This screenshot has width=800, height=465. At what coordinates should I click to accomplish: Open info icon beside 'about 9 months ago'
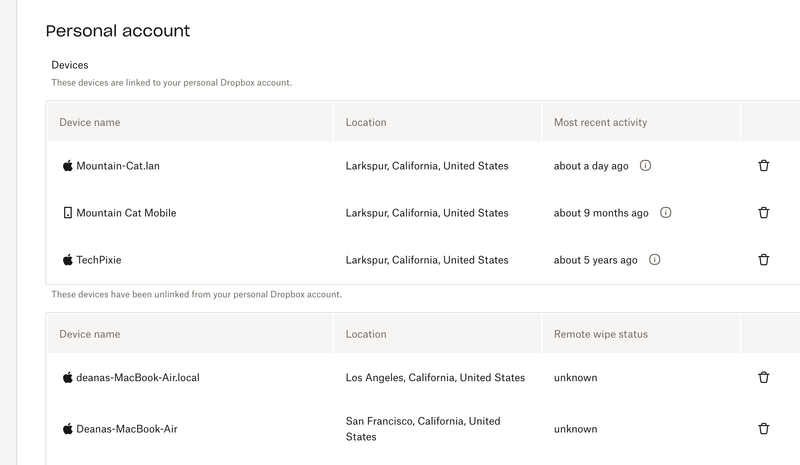click(666, 213)
